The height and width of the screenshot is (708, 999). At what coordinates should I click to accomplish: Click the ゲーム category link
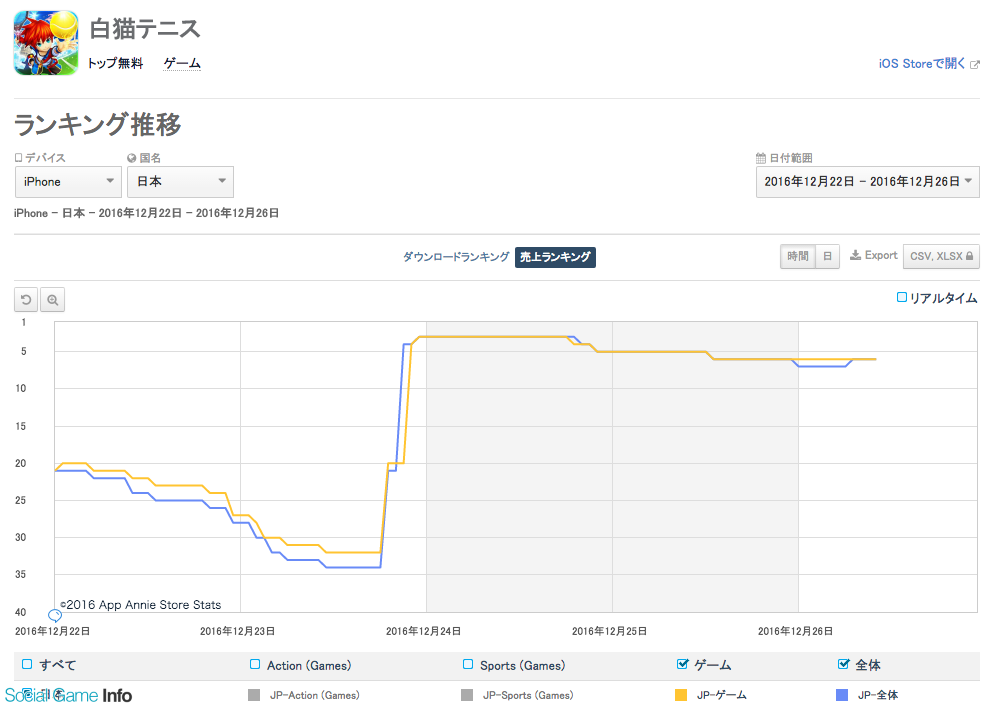click(x=182, y=63)
